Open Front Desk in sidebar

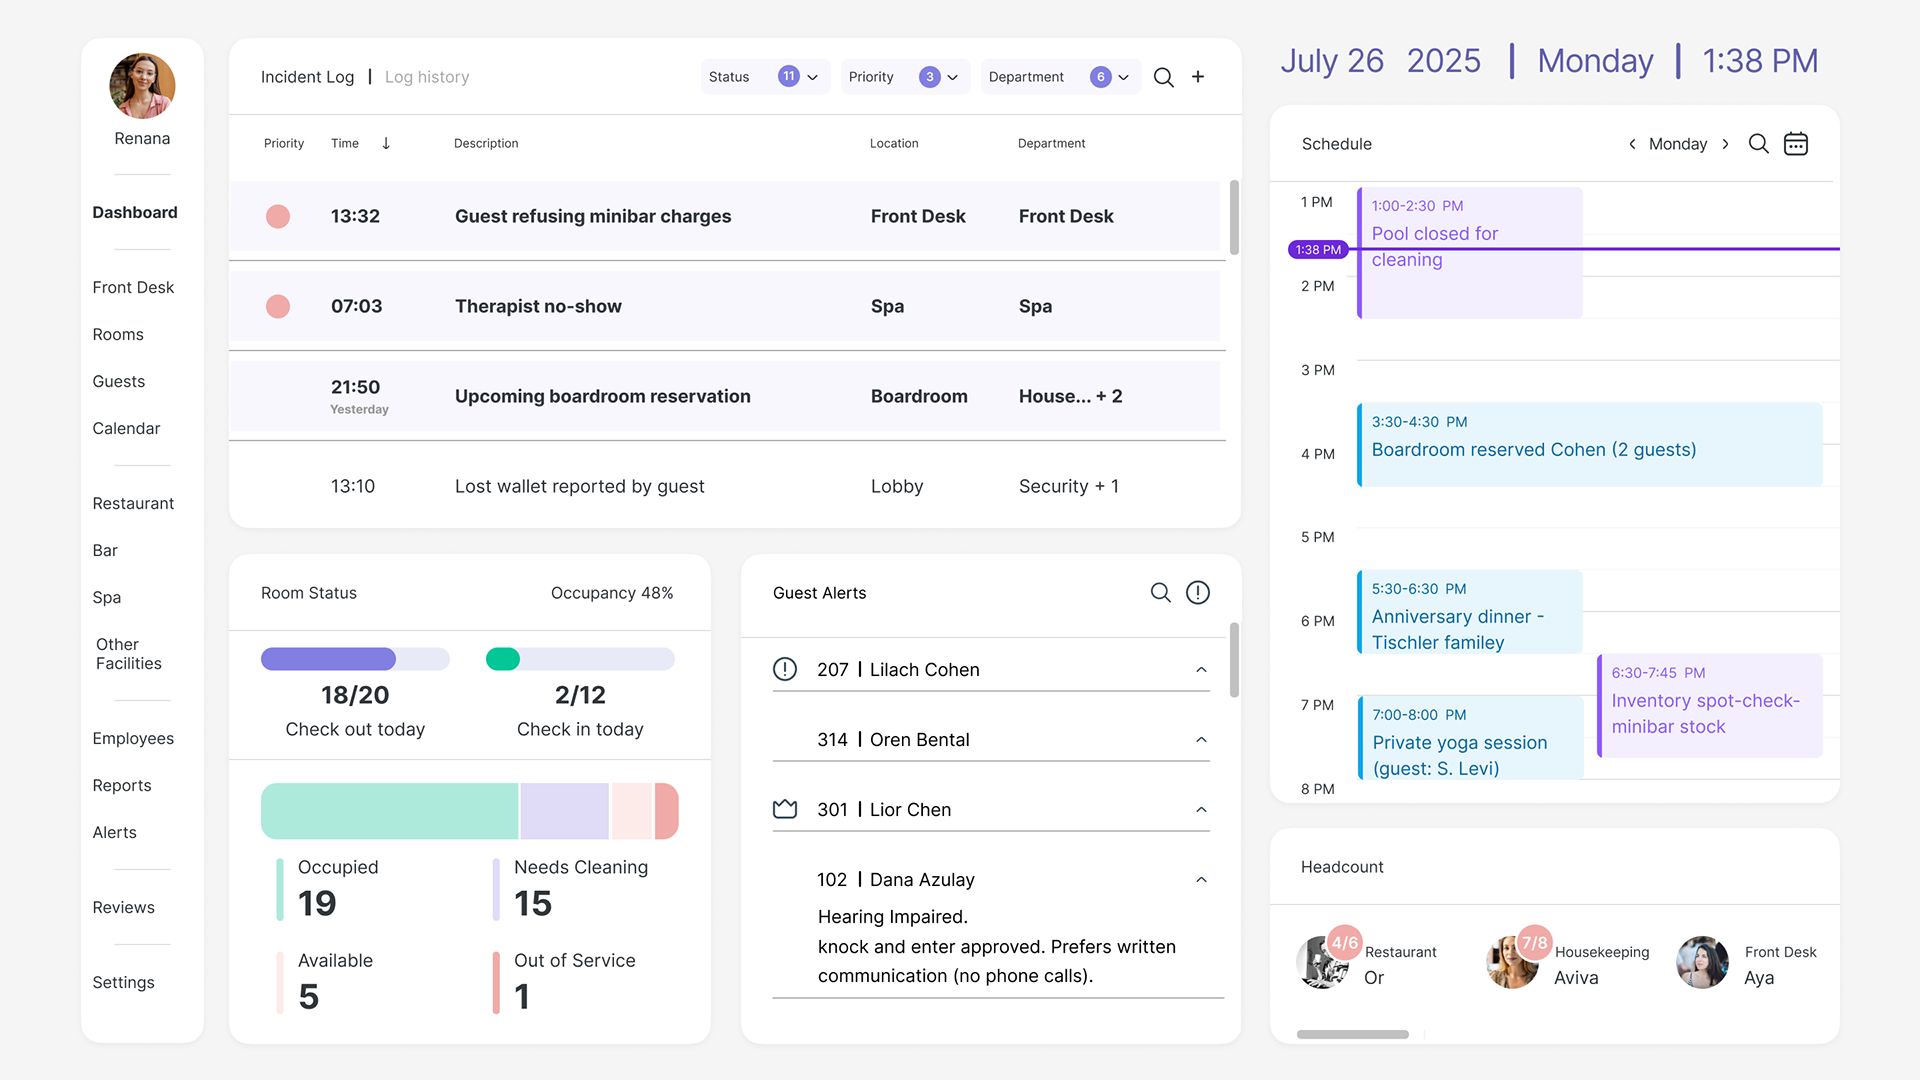click(133, 287)
